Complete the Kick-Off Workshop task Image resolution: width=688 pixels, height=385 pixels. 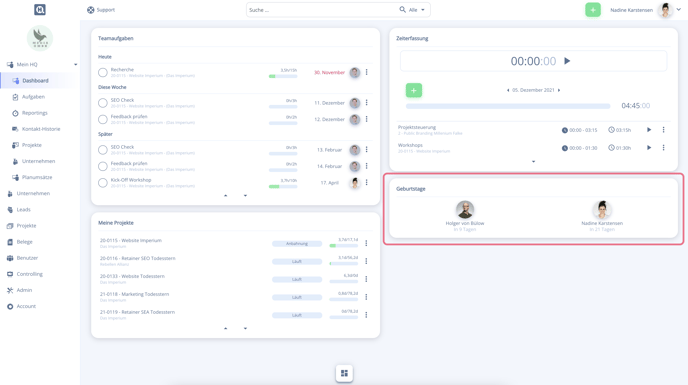coord(103,183)
